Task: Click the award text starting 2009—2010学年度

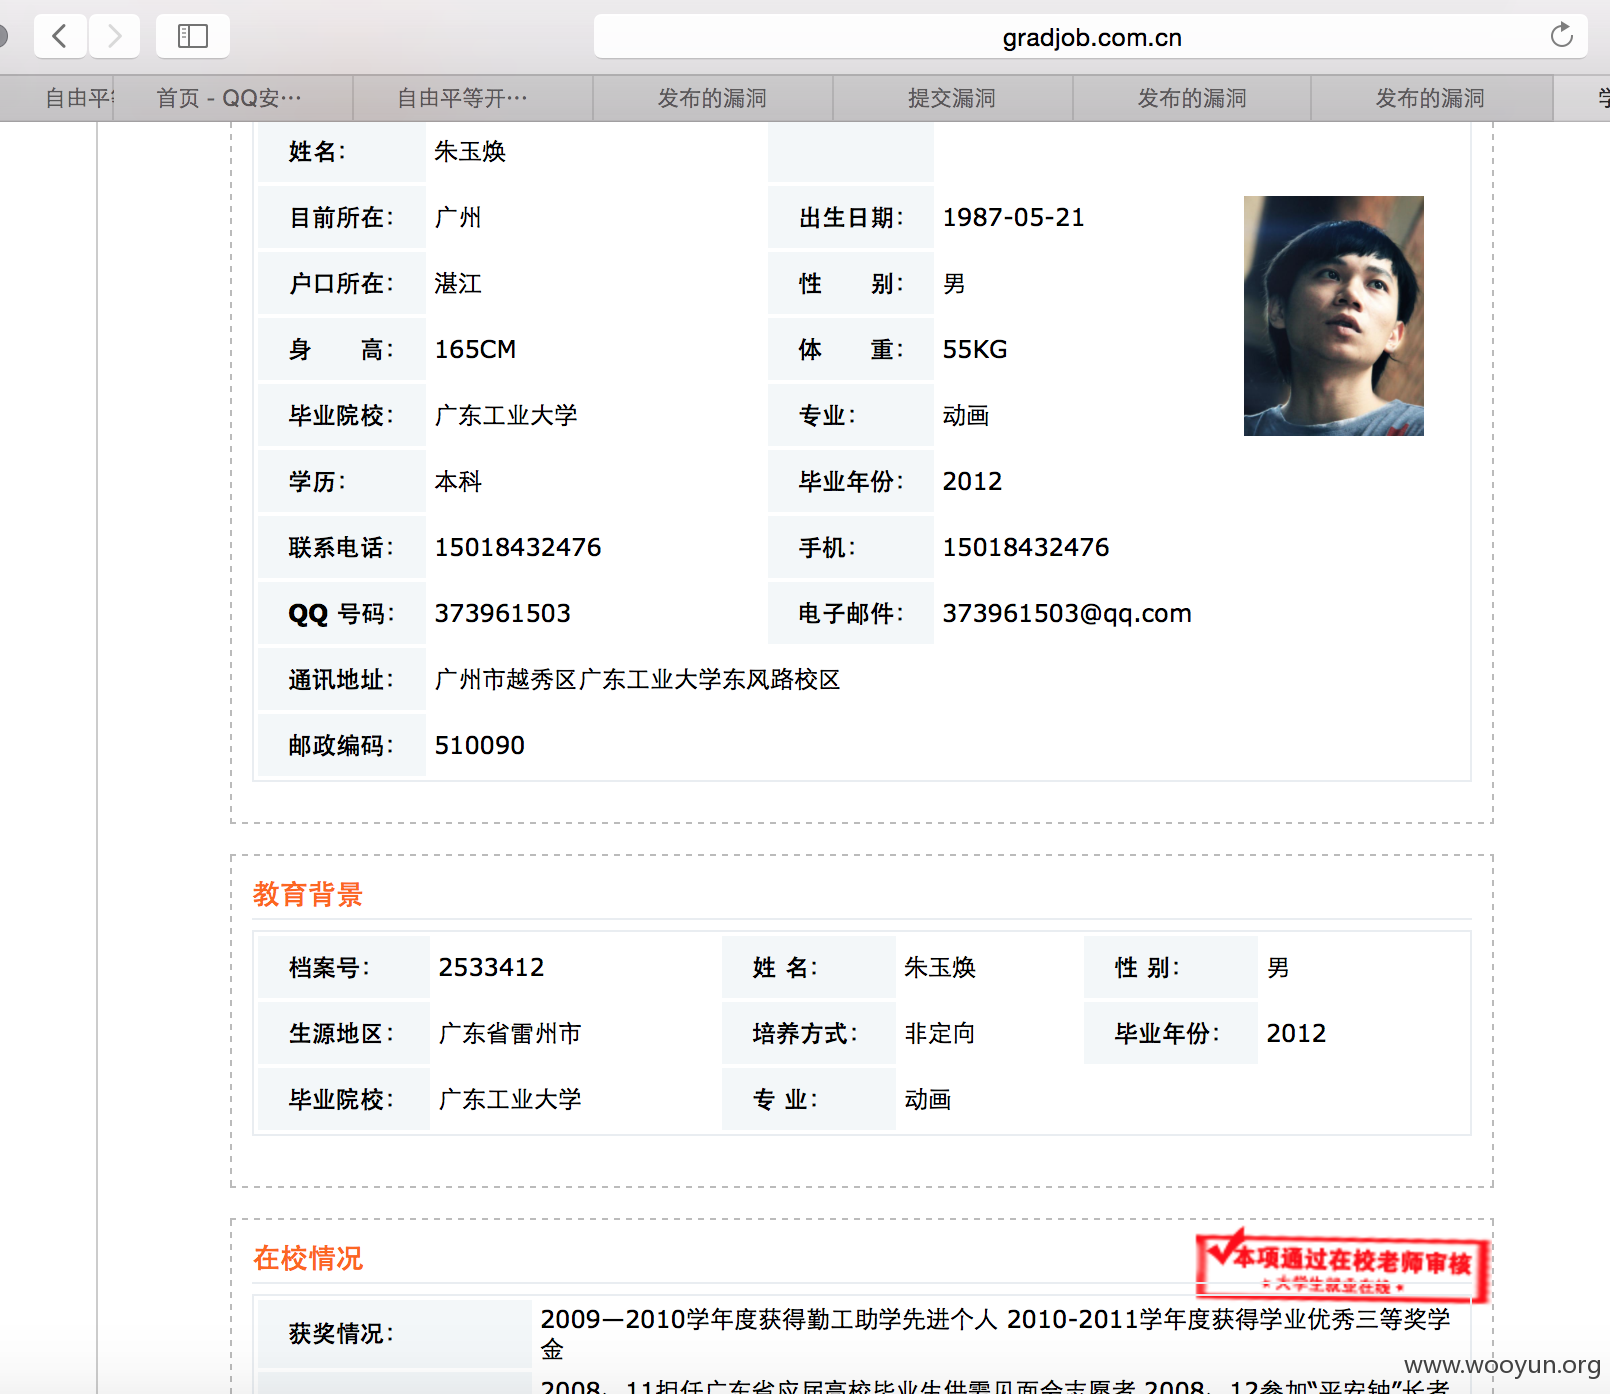Action: pyautogui.click(x=995, y=1334)
